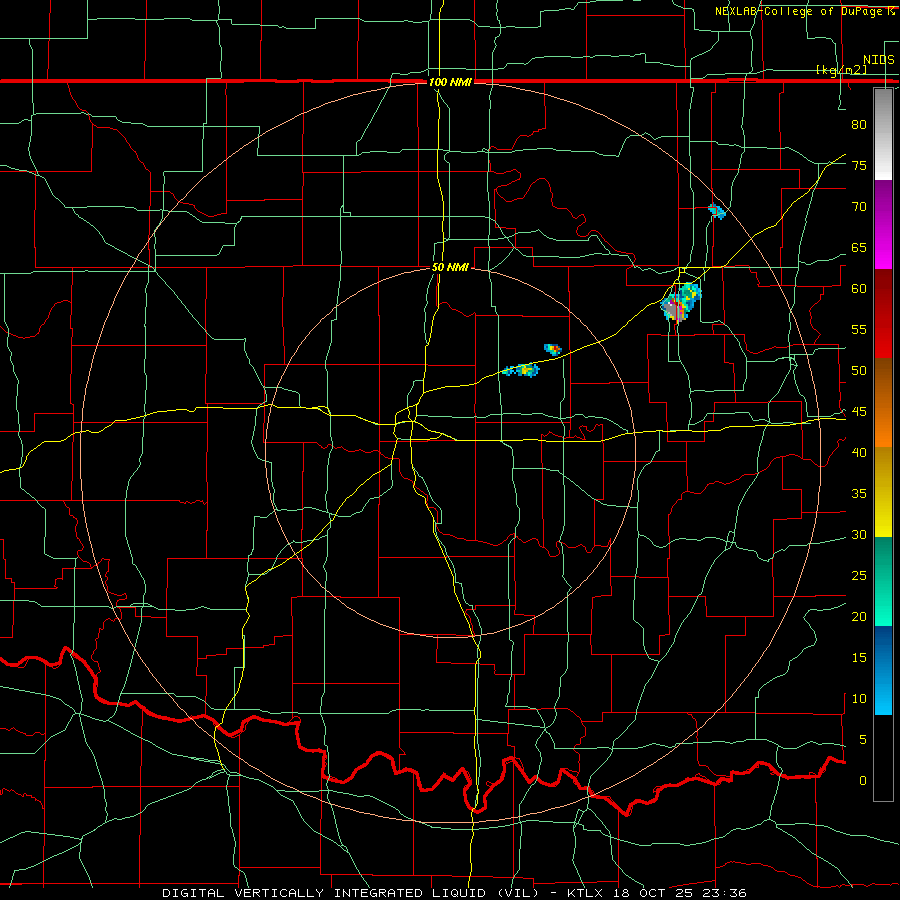
Task: Click the 70 value on the legend
Action: point(859,207)
